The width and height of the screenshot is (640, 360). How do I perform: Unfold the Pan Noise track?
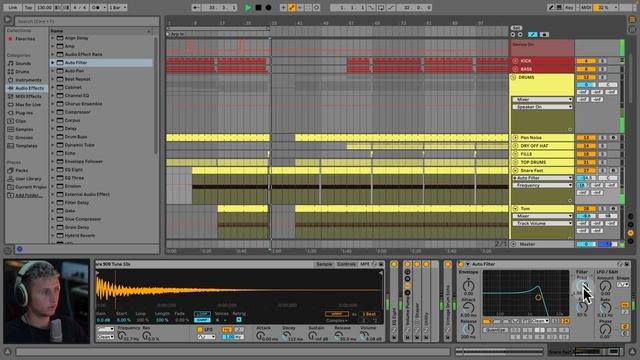pos(515,138)
